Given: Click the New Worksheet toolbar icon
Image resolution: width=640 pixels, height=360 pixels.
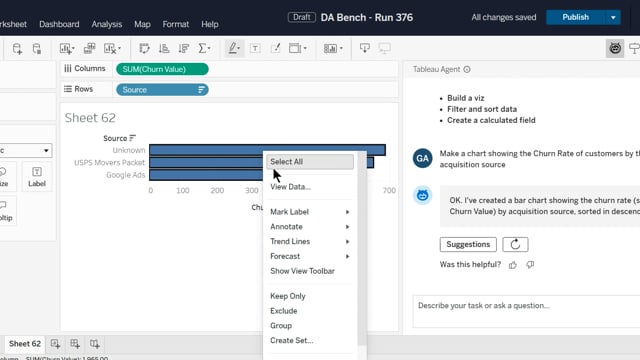Looking at the screenshot, I should (x=65, y=49).
